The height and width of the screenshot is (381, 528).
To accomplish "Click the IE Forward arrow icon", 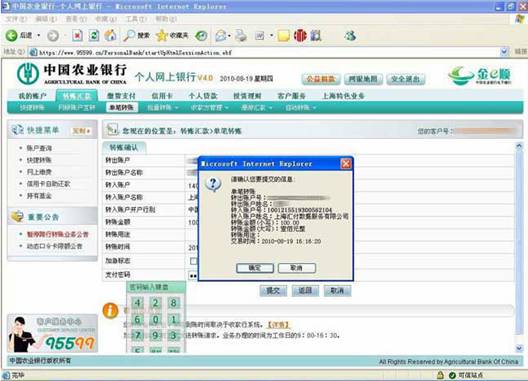I will click(53, 35).
